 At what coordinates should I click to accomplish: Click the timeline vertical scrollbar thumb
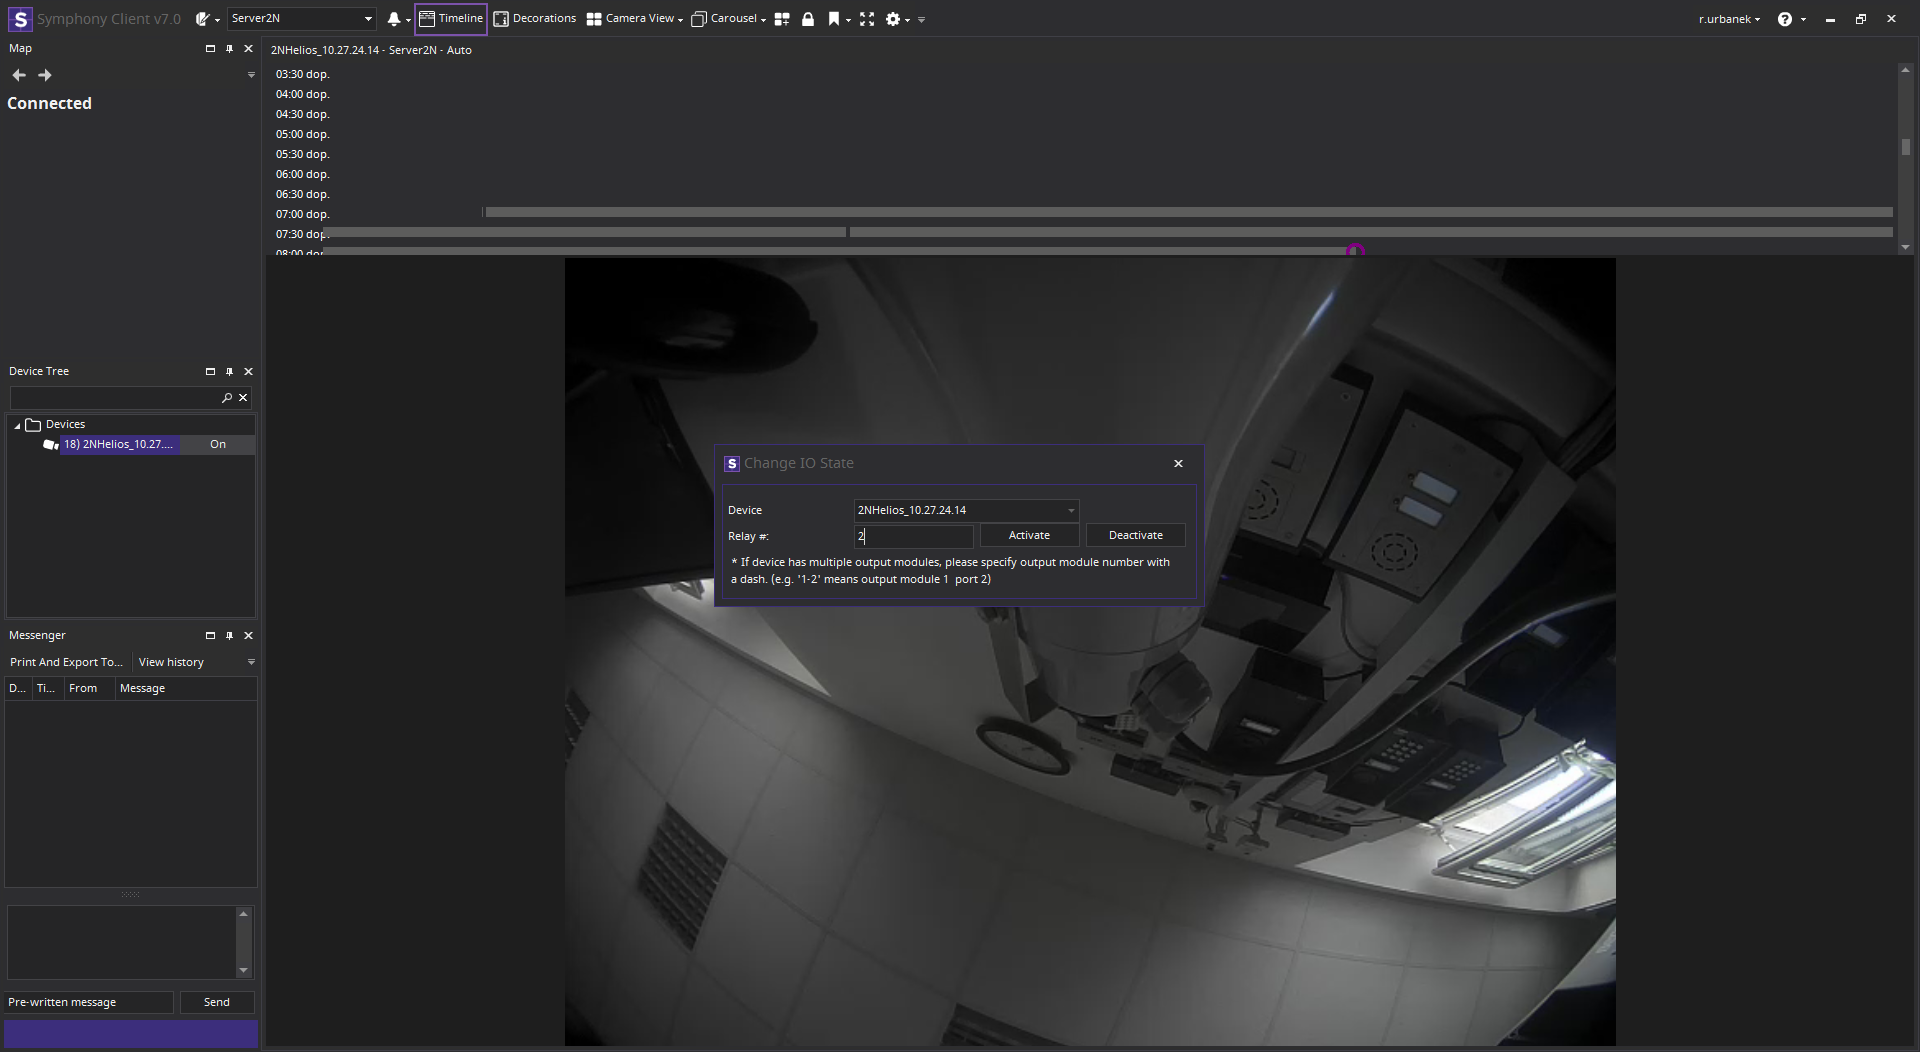point(1906,147)
